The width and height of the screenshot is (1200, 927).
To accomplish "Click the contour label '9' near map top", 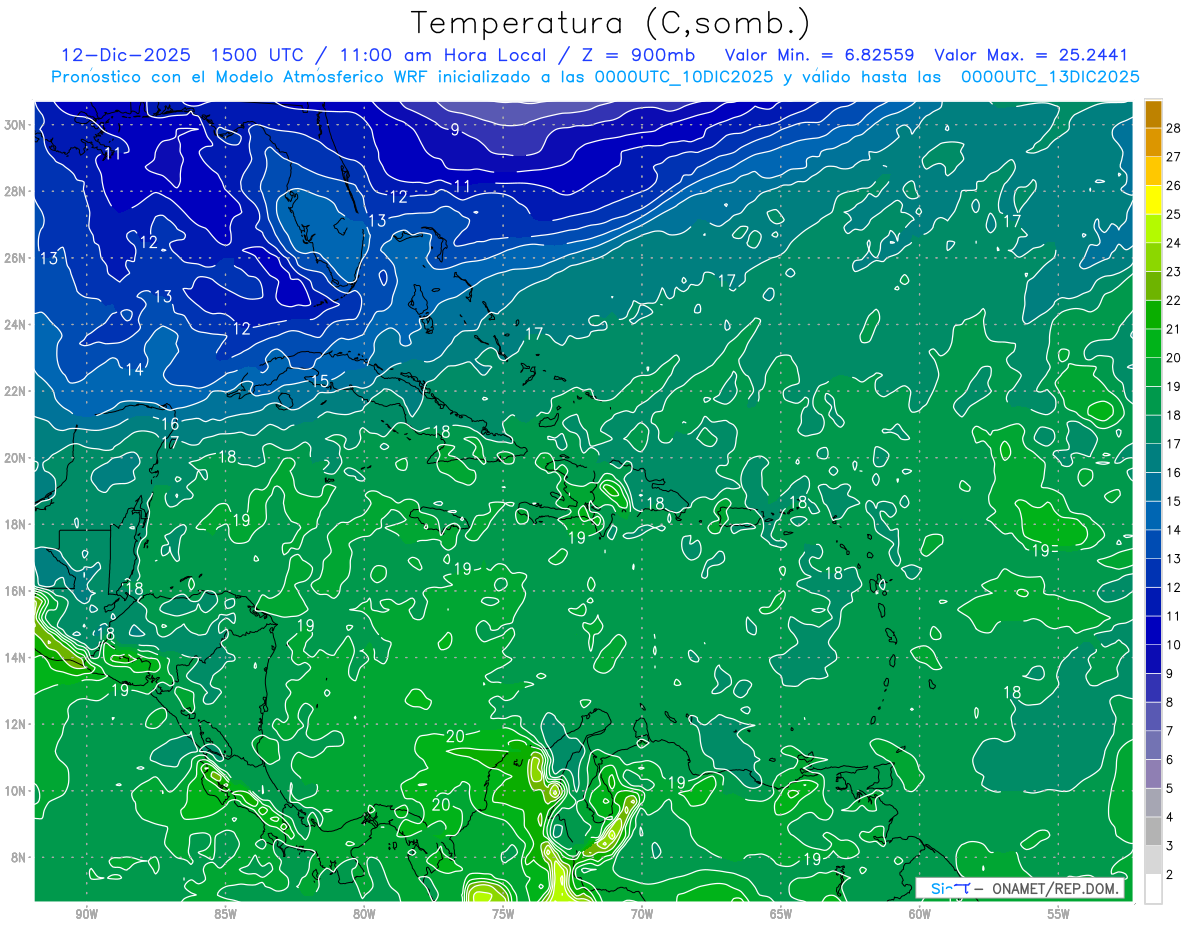I will pyautogui.click(x=455, y=129).
